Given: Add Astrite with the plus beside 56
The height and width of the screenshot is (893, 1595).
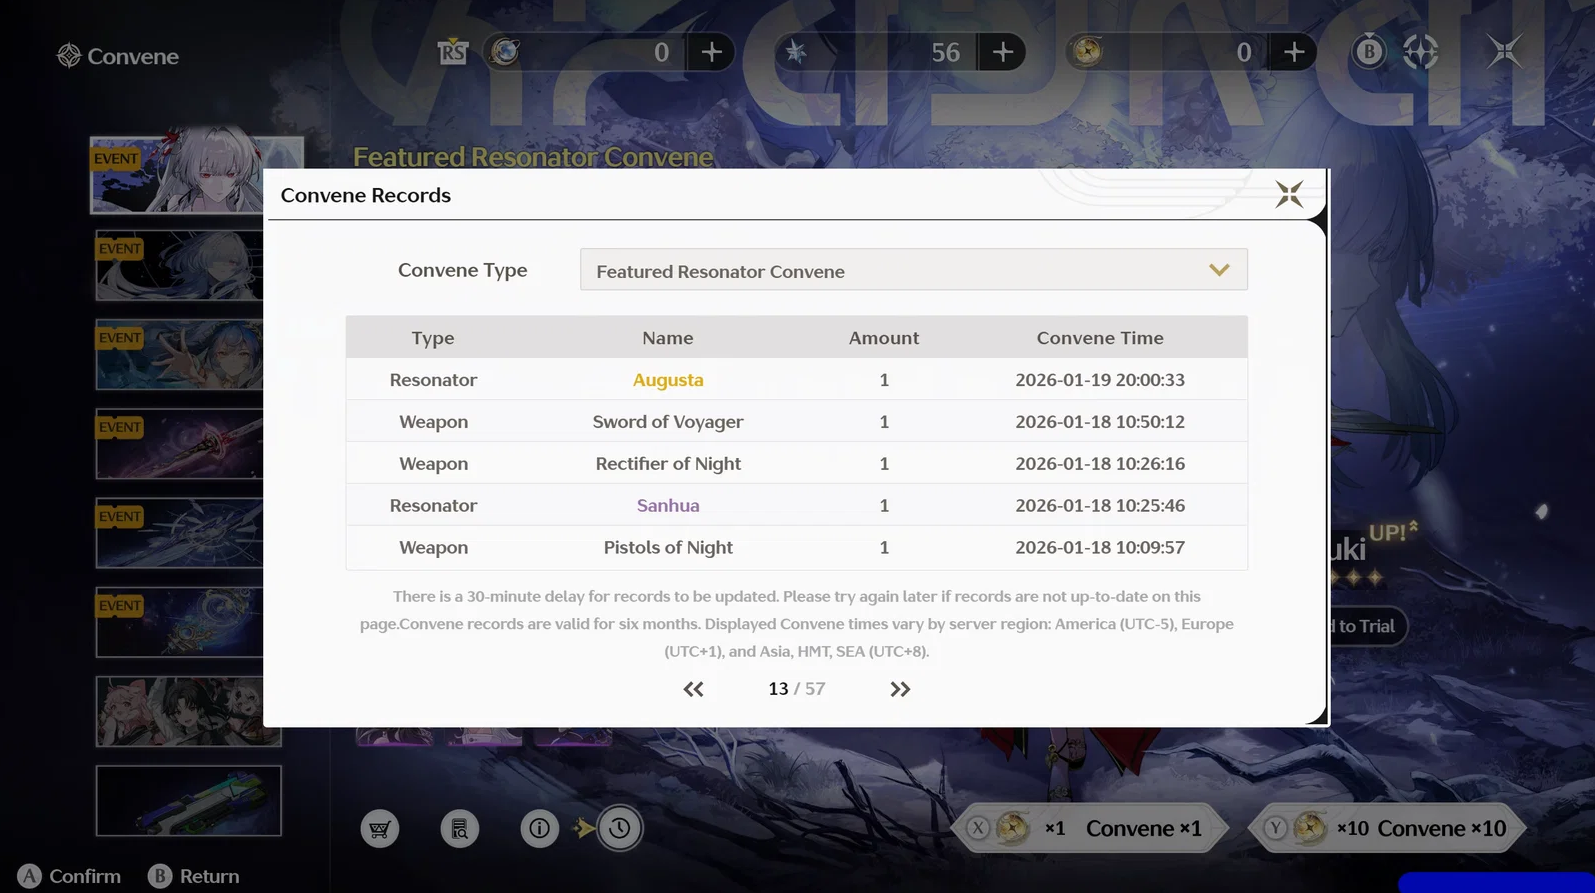Looking at the screenshot, I should pyautogui.click(x=1002, y=52).
